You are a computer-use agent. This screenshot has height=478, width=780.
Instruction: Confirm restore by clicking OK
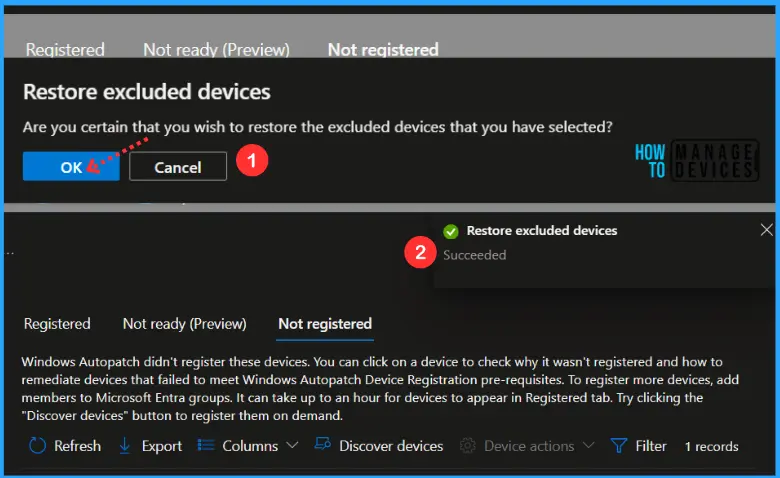[71, 167]
